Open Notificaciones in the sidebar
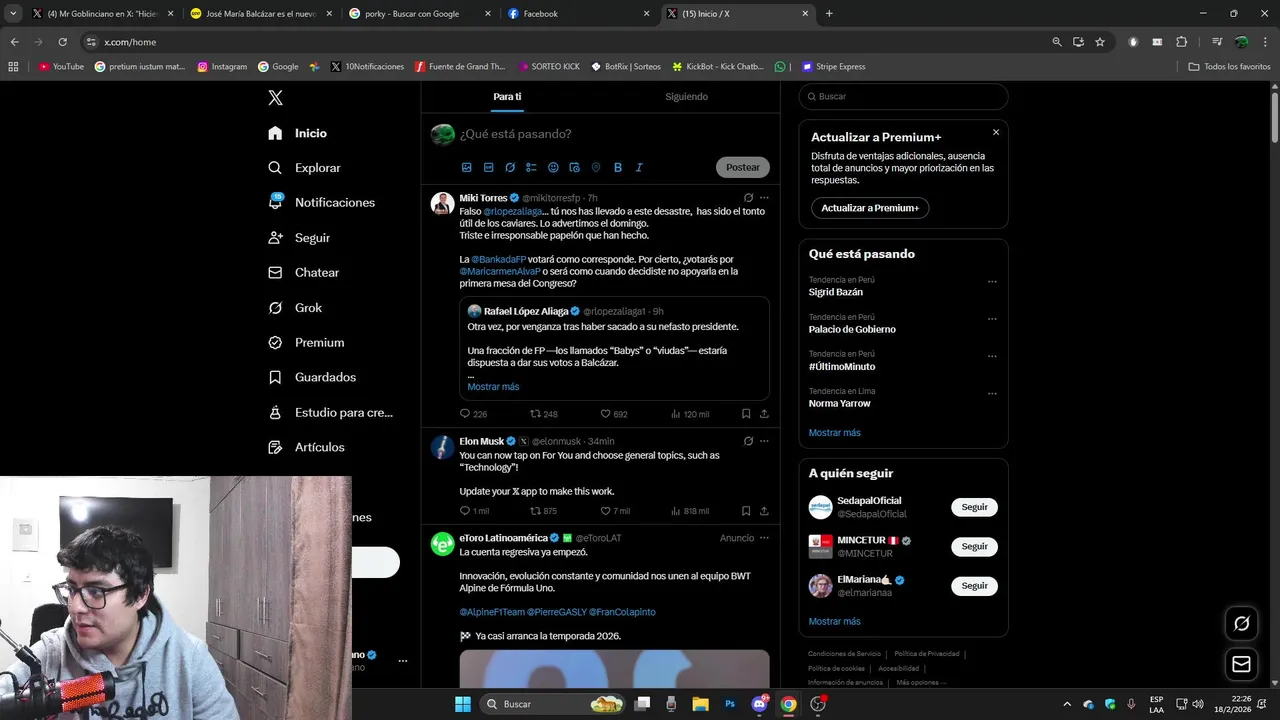1280x720 pixels. [x=321, y=202]
